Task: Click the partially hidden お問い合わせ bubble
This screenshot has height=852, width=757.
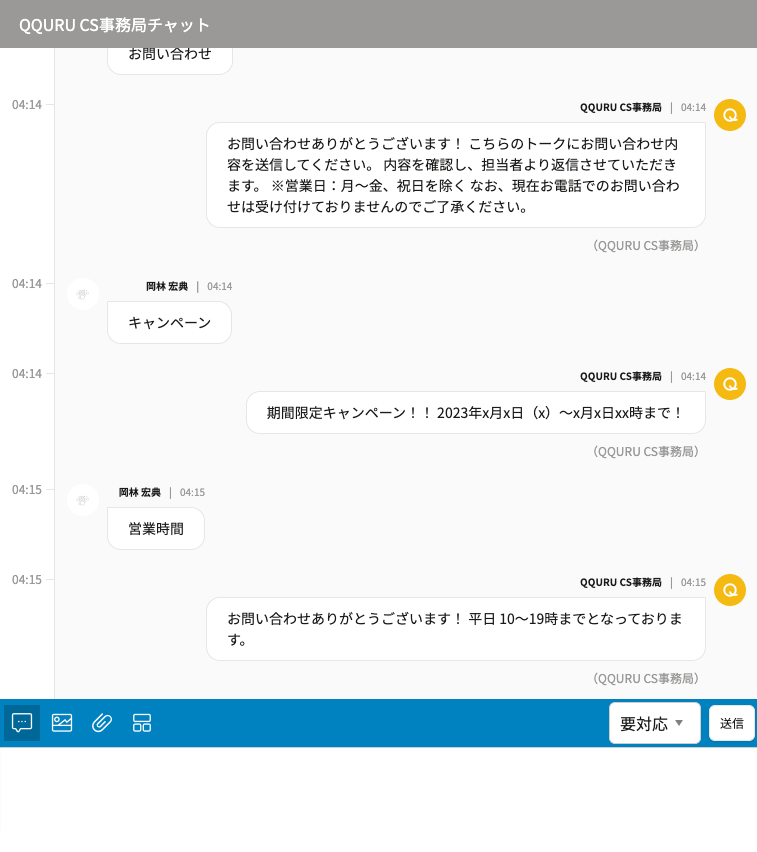Action: [169, 58]
